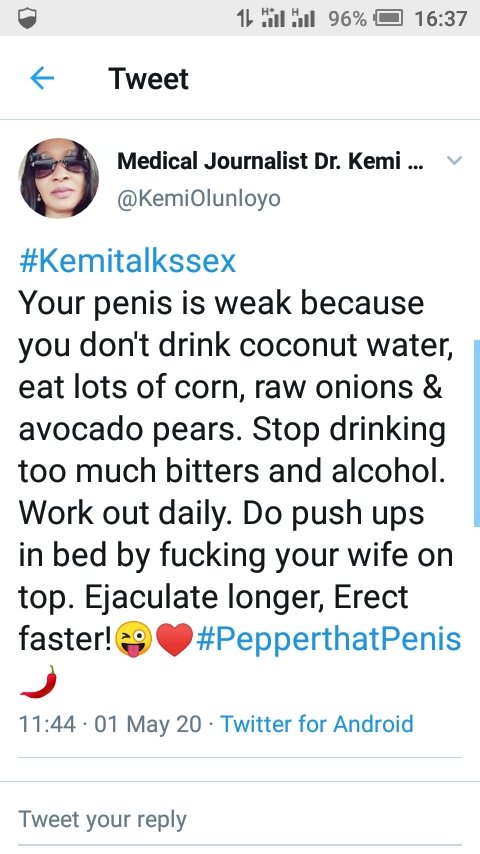Viewport: 480px width, 854px height.
Task: Open the #PepperthatPenis hashtag
Action: tap(329, 639)
